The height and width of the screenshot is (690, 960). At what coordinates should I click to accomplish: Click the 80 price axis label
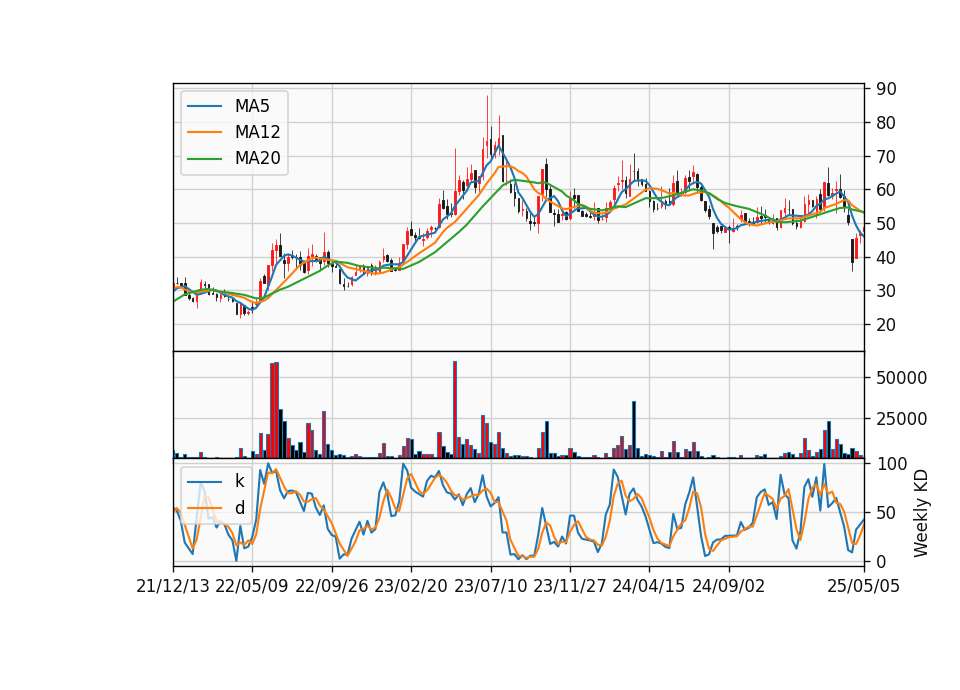[x=886, y=123]
